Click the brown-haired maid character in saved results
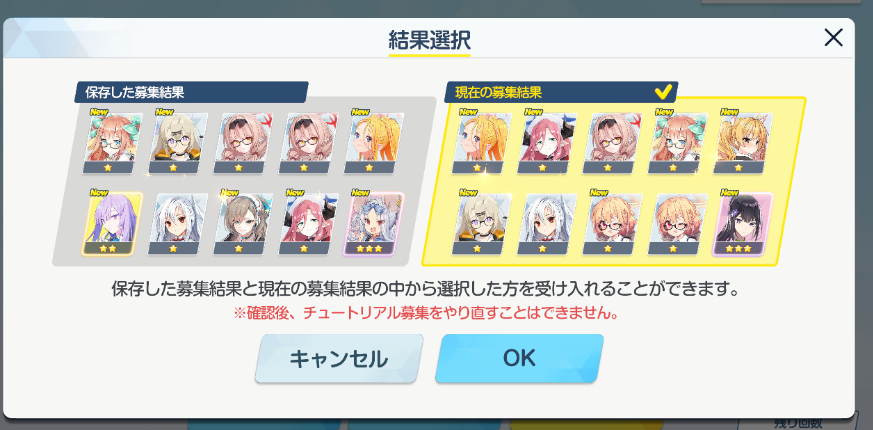This screenshot has width=873, height=430. pos(242,224)
